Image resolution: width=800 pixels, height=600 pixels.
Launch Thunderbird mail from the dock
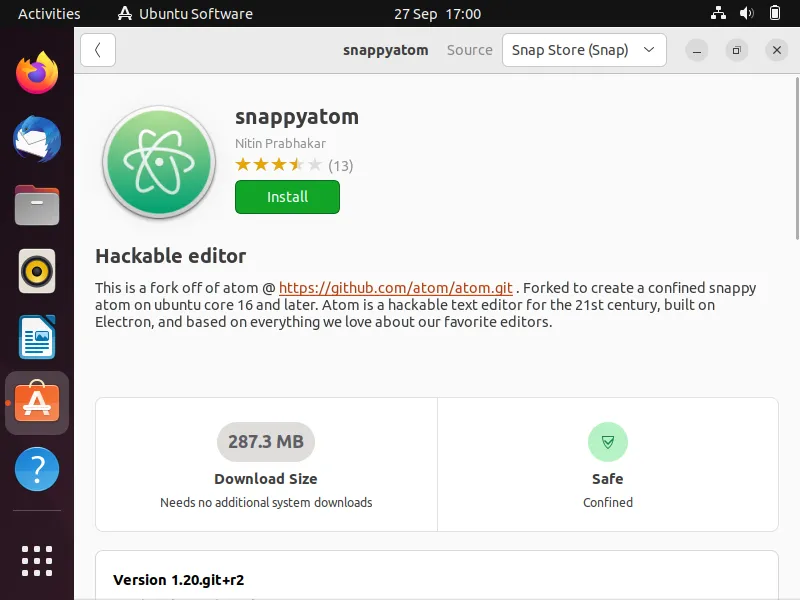(37, 139)
